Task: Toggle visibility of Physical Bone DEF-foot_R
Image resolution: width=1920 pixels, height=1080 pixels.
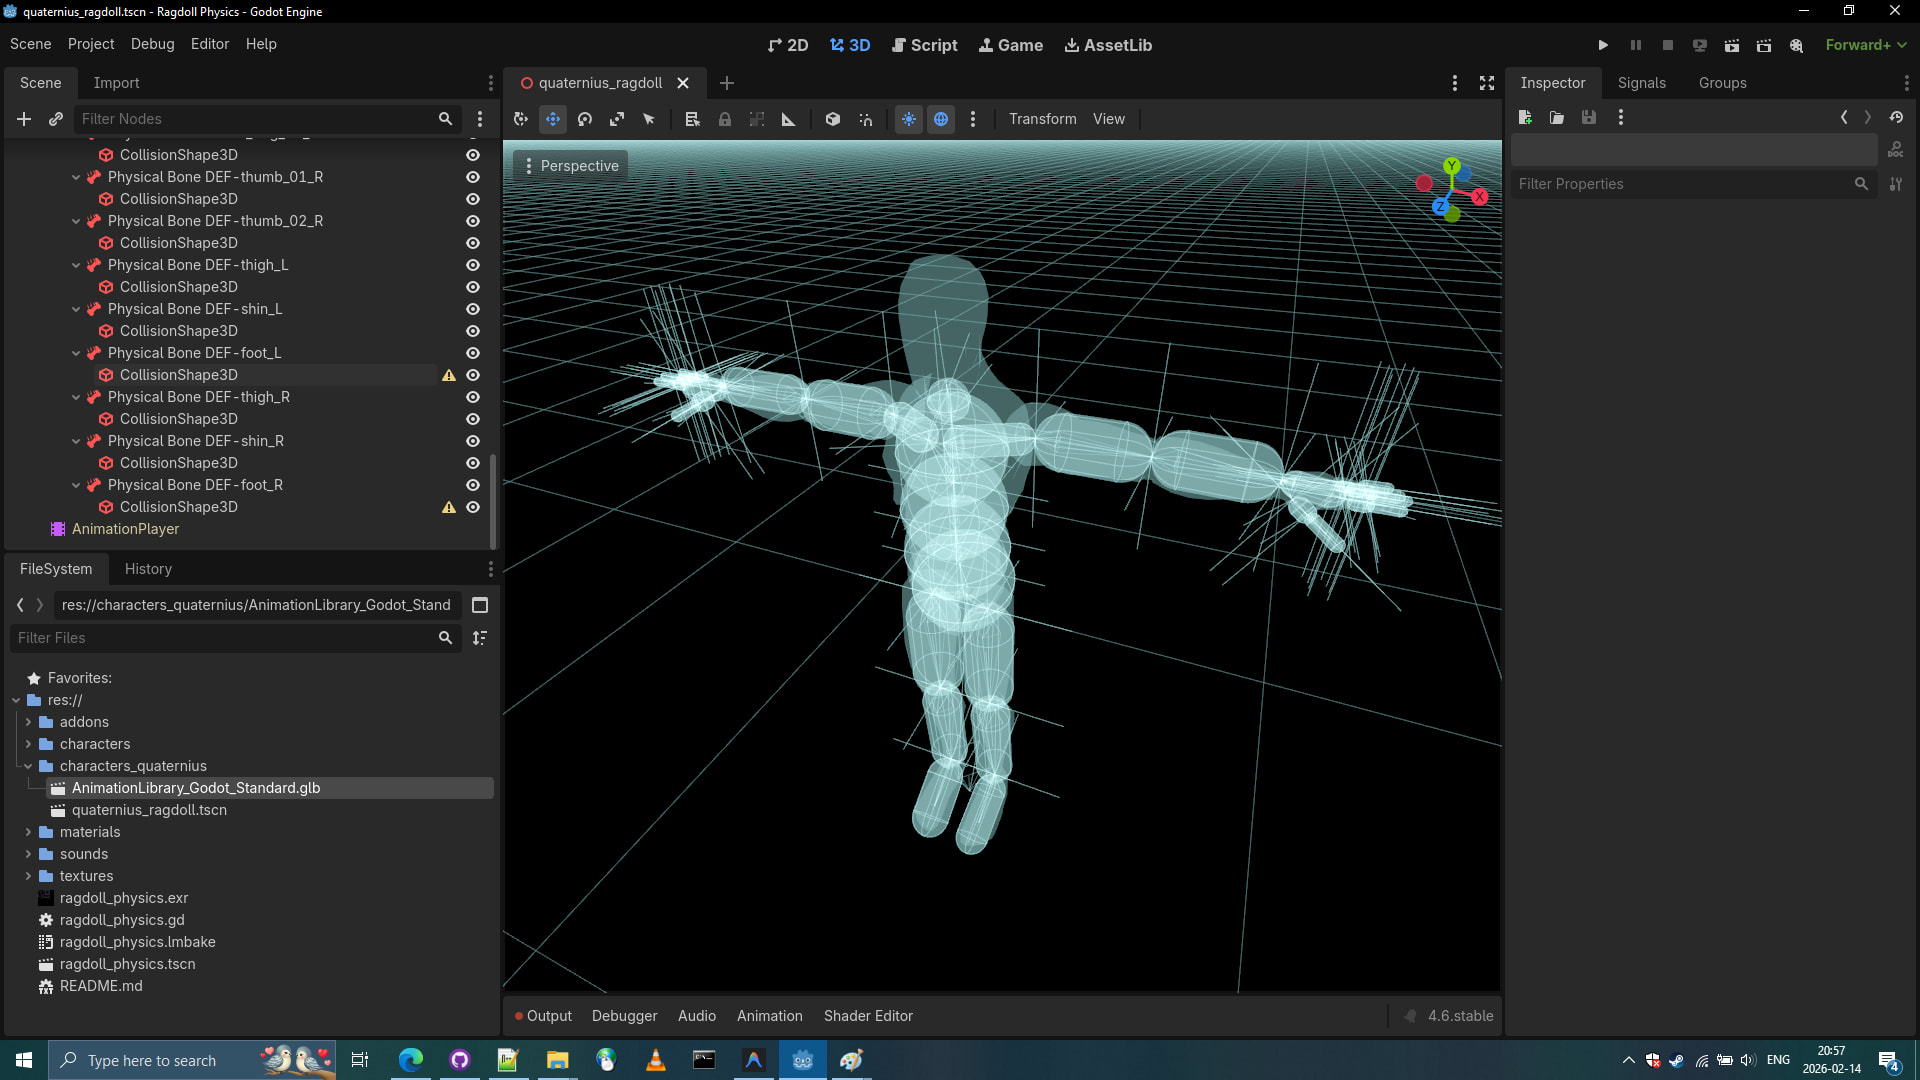Action: pos(473,485)
